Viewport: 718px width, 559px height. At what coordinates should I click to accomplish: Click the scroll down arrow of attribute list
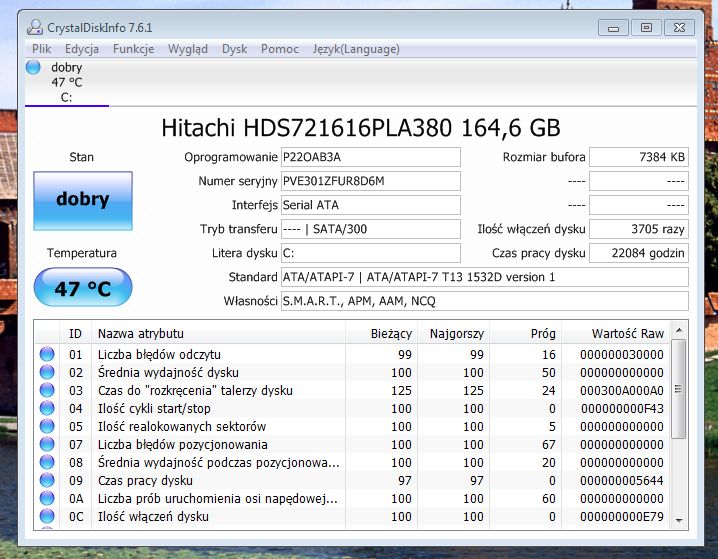coord(679,521)
